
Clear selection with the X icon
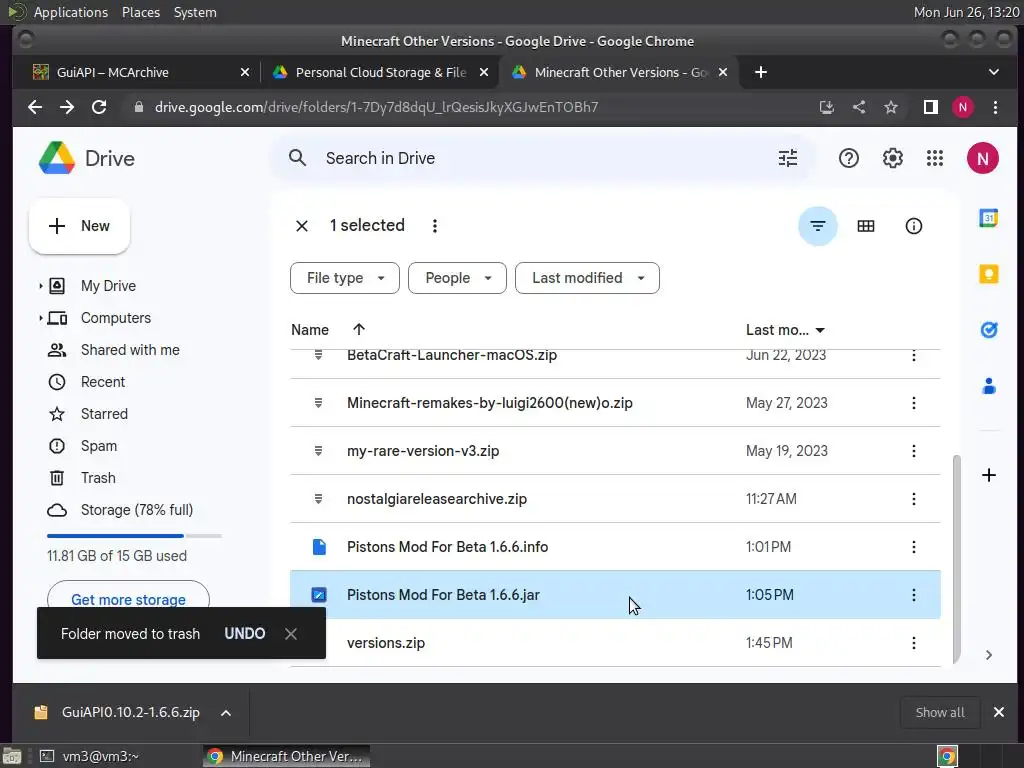click(302, 226)
